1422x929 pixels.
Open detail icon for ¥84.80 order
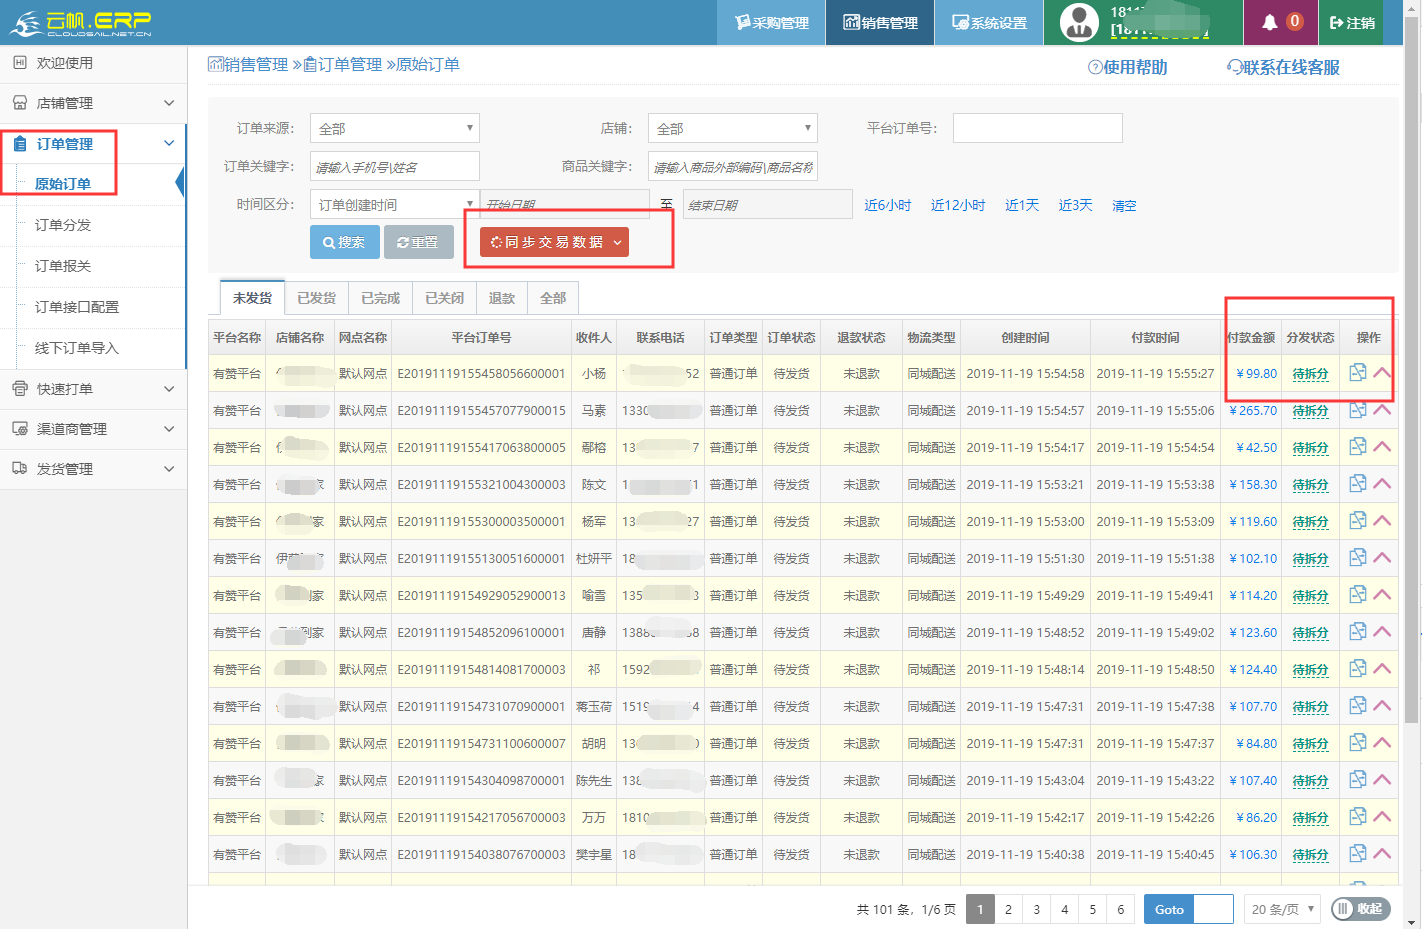click(x=1358, y=742)
